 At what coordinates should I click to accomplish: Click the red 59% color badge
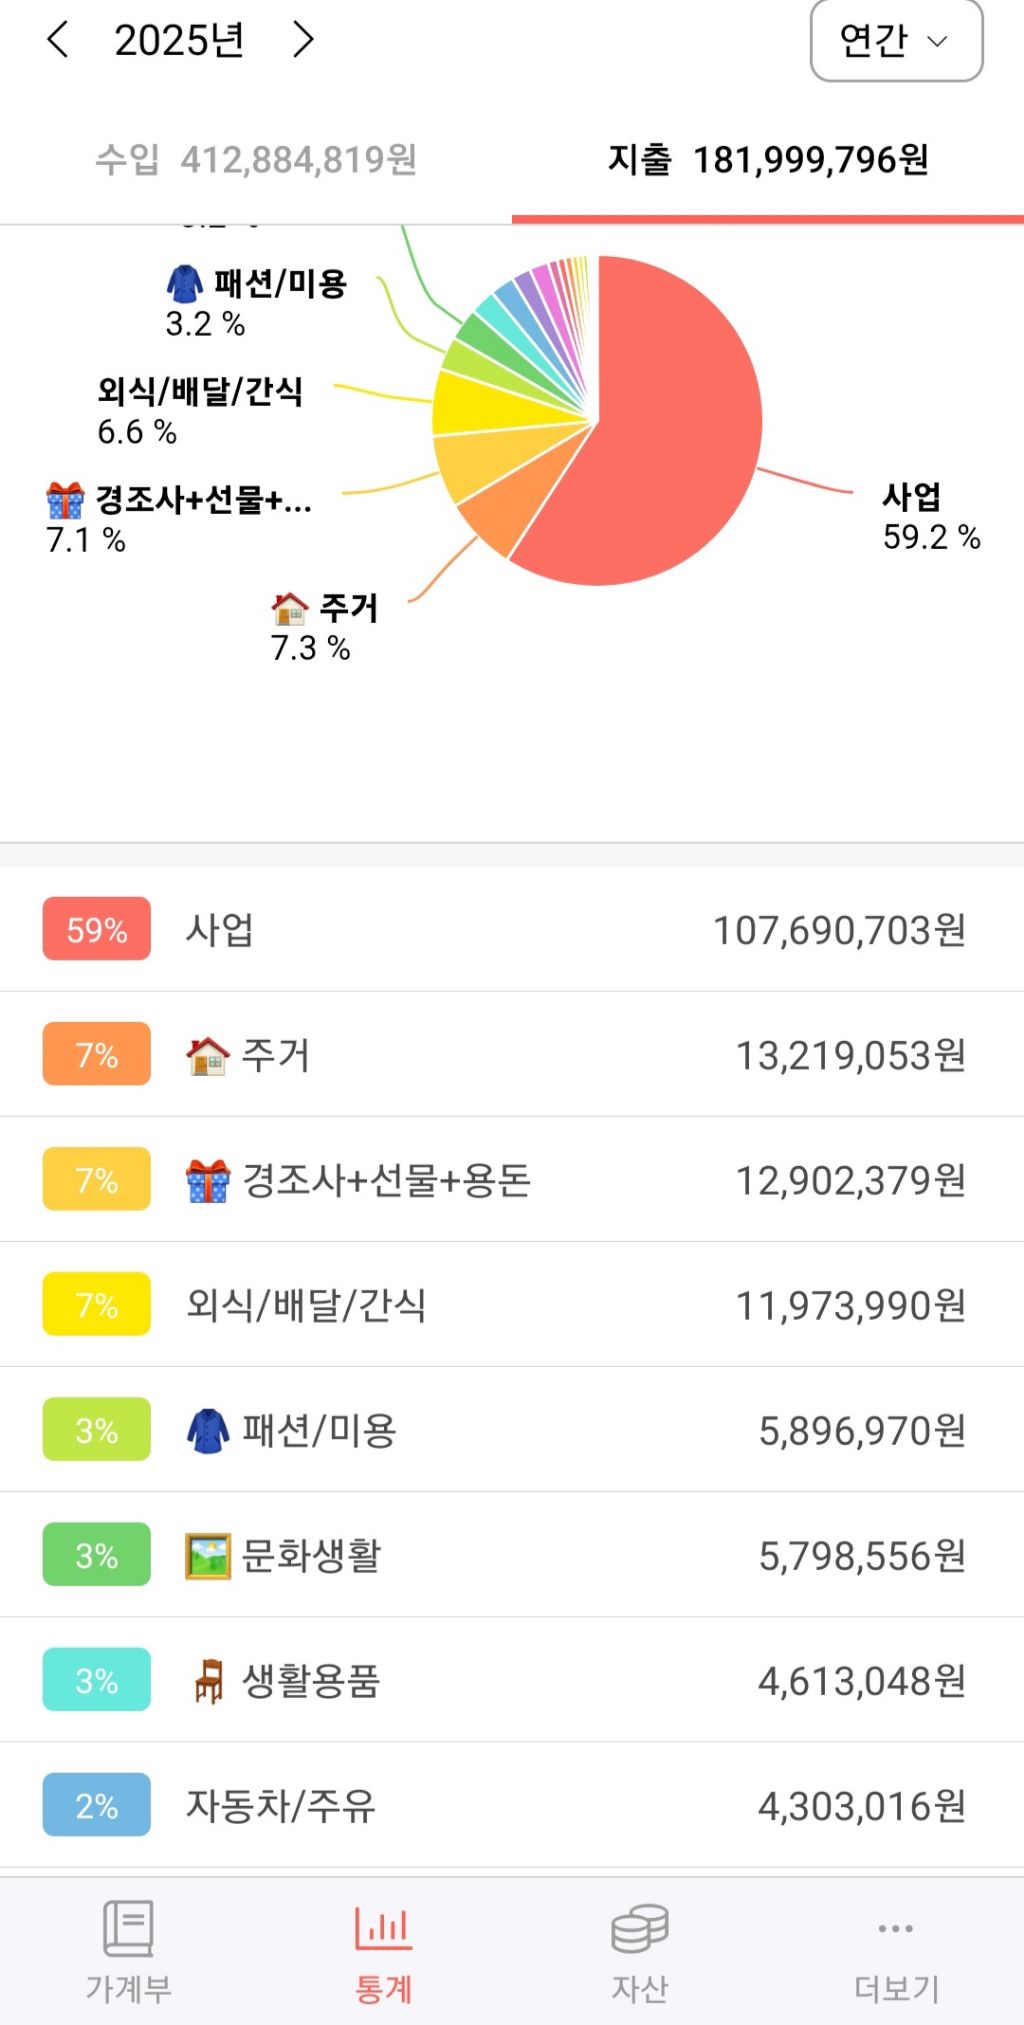[97, 929]
